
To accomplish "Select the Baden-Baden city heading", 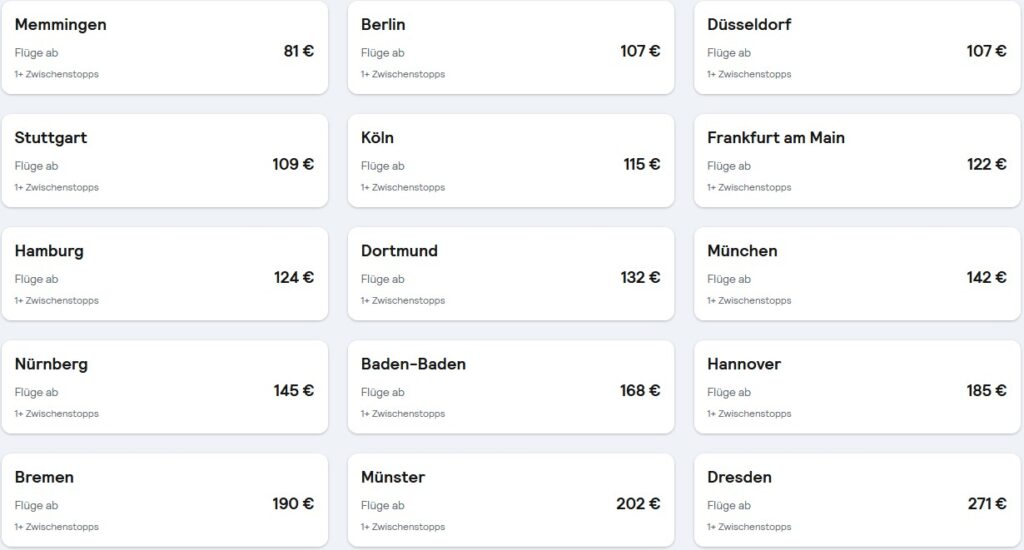I will pyautogui.click(x=413, y=364).
